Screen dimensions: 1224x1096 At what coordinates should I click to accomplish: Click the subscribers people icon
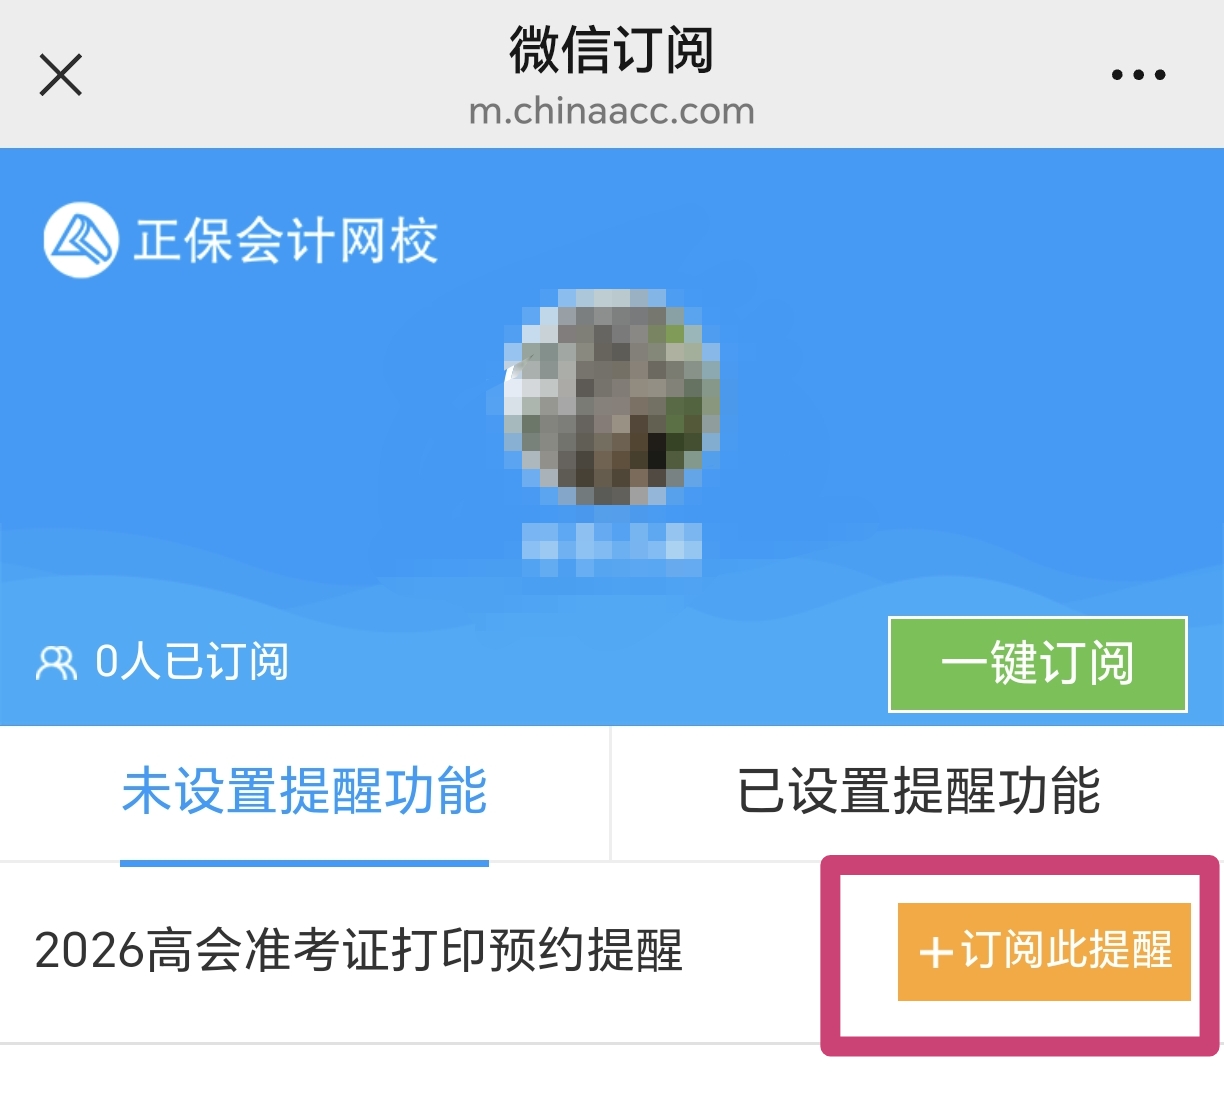click(x=56, y=663)
